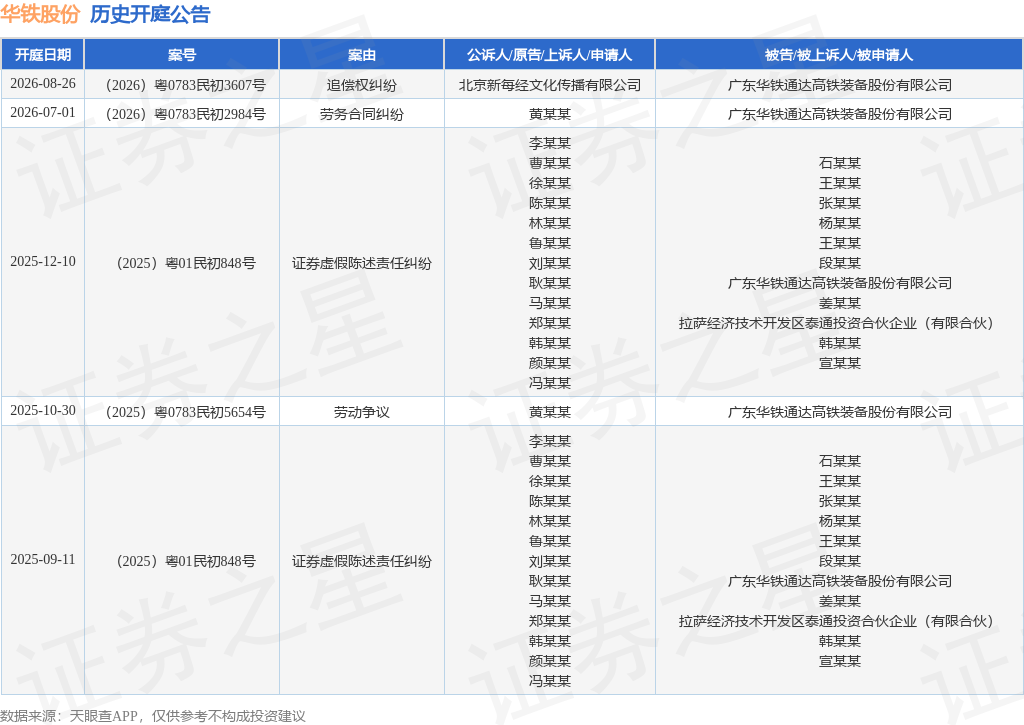Click the 案由 column header

pos(362,54)
